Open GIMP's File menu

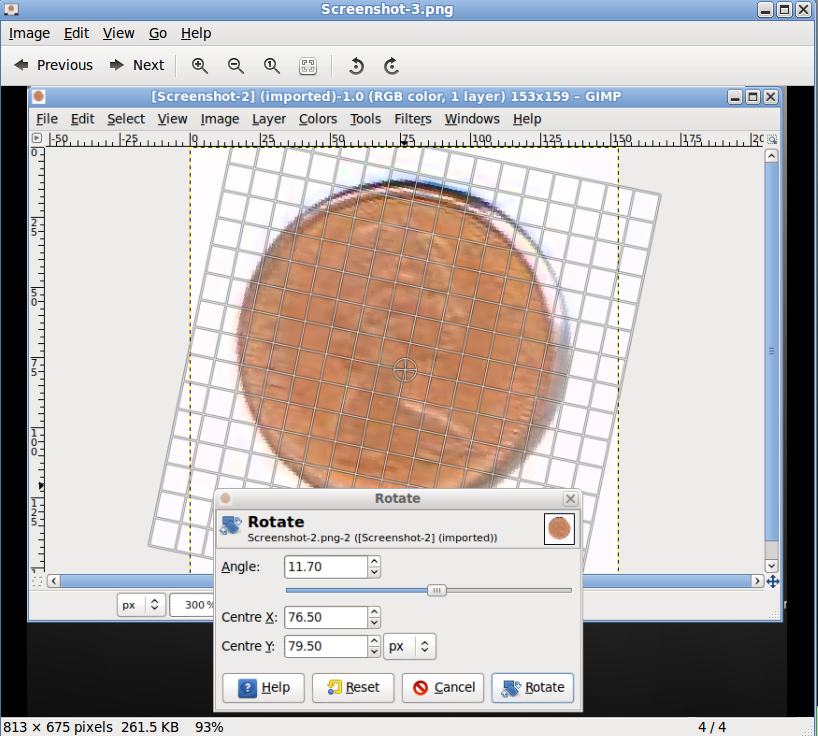[x=46, y=119]
